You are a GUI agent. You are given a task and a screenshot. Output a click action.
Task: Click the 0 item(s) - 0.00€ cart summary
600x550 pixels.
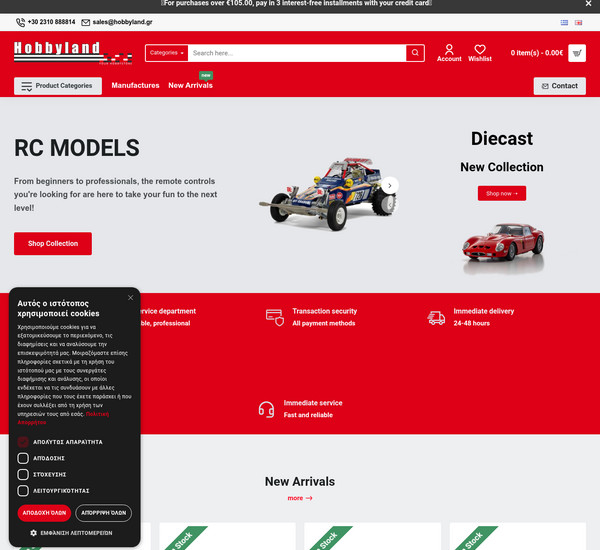point(536,53)
